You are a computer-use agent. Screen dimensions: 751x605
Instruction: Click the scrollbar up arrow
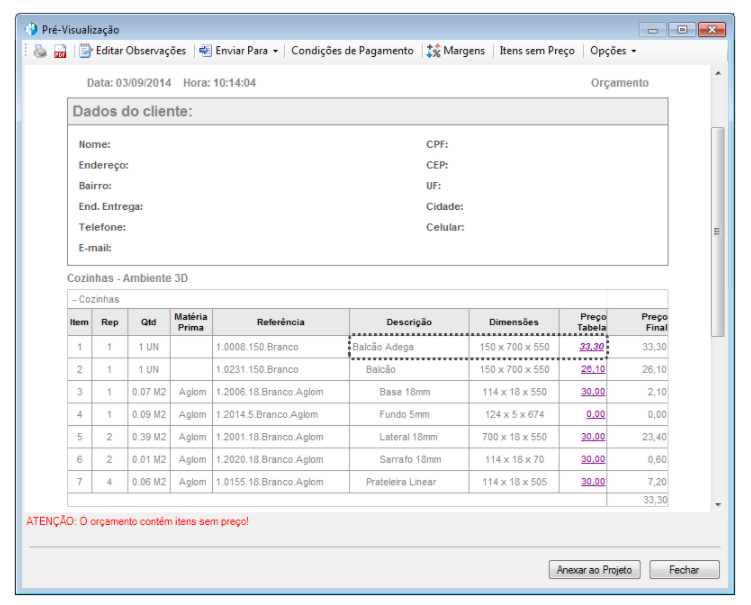click(x=718, y=73)
